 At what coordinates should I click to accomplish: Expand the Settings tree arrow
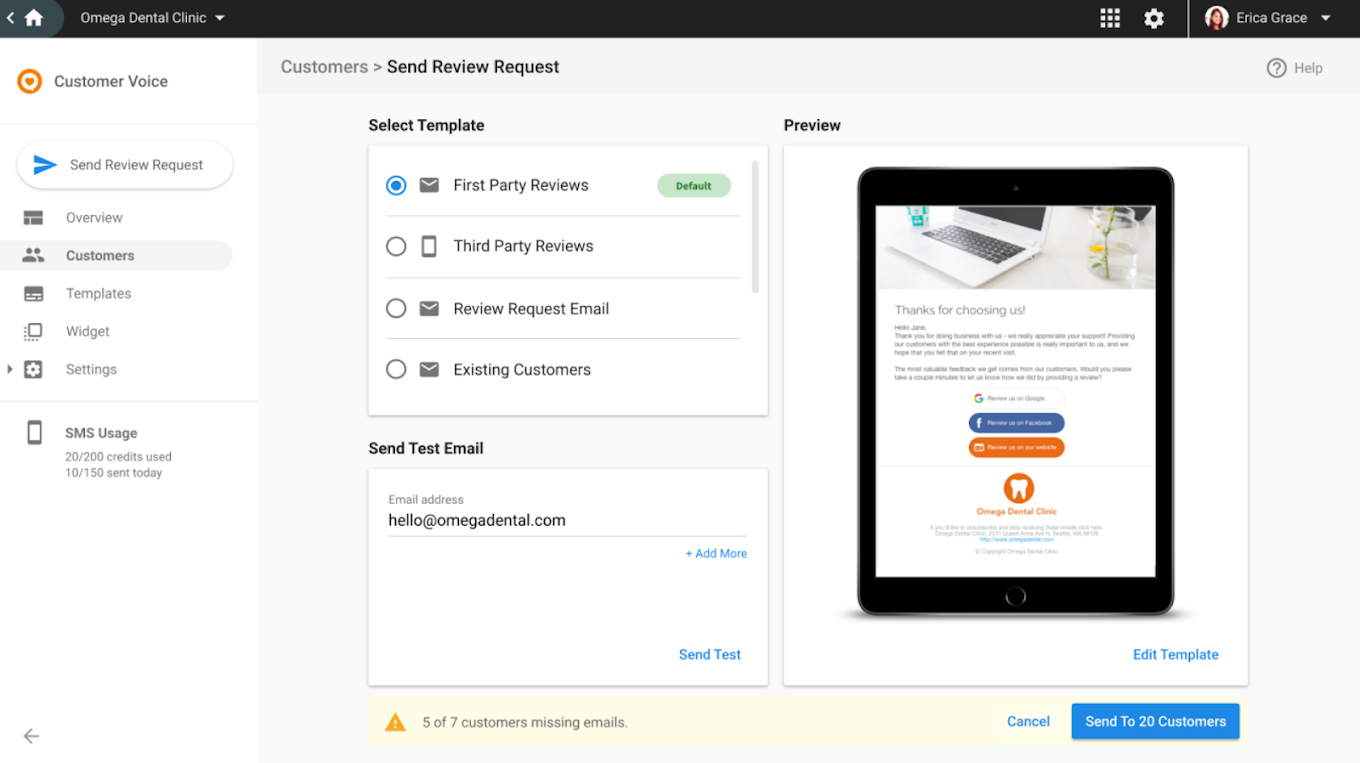coord(10,369)
